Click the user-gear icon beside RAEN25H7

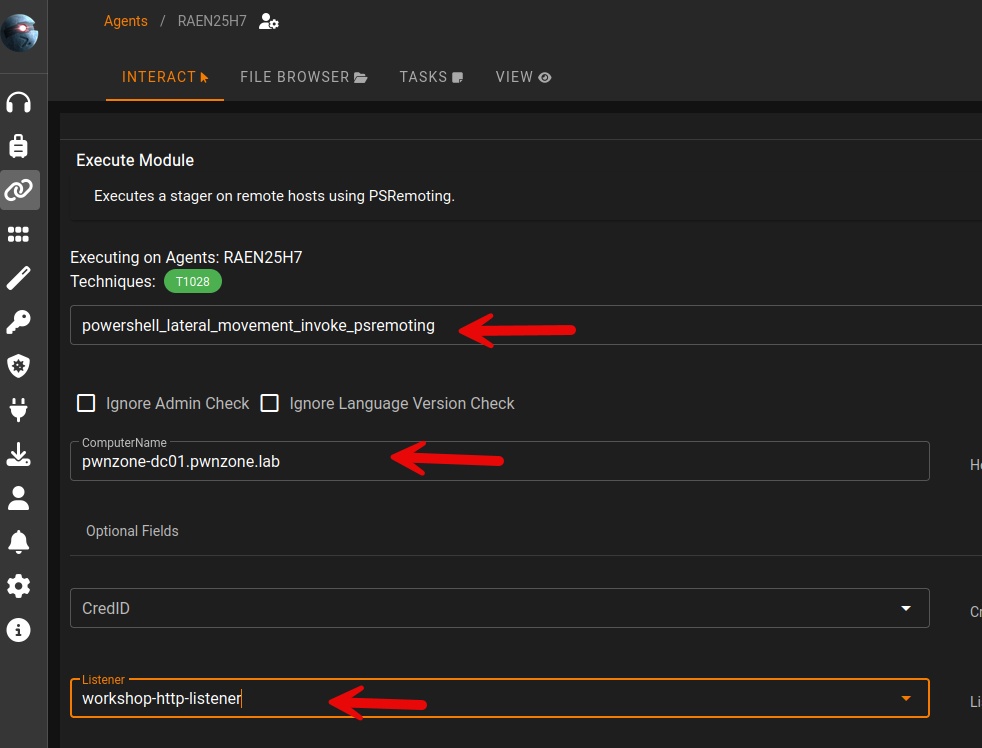click(x=268, y=21)
